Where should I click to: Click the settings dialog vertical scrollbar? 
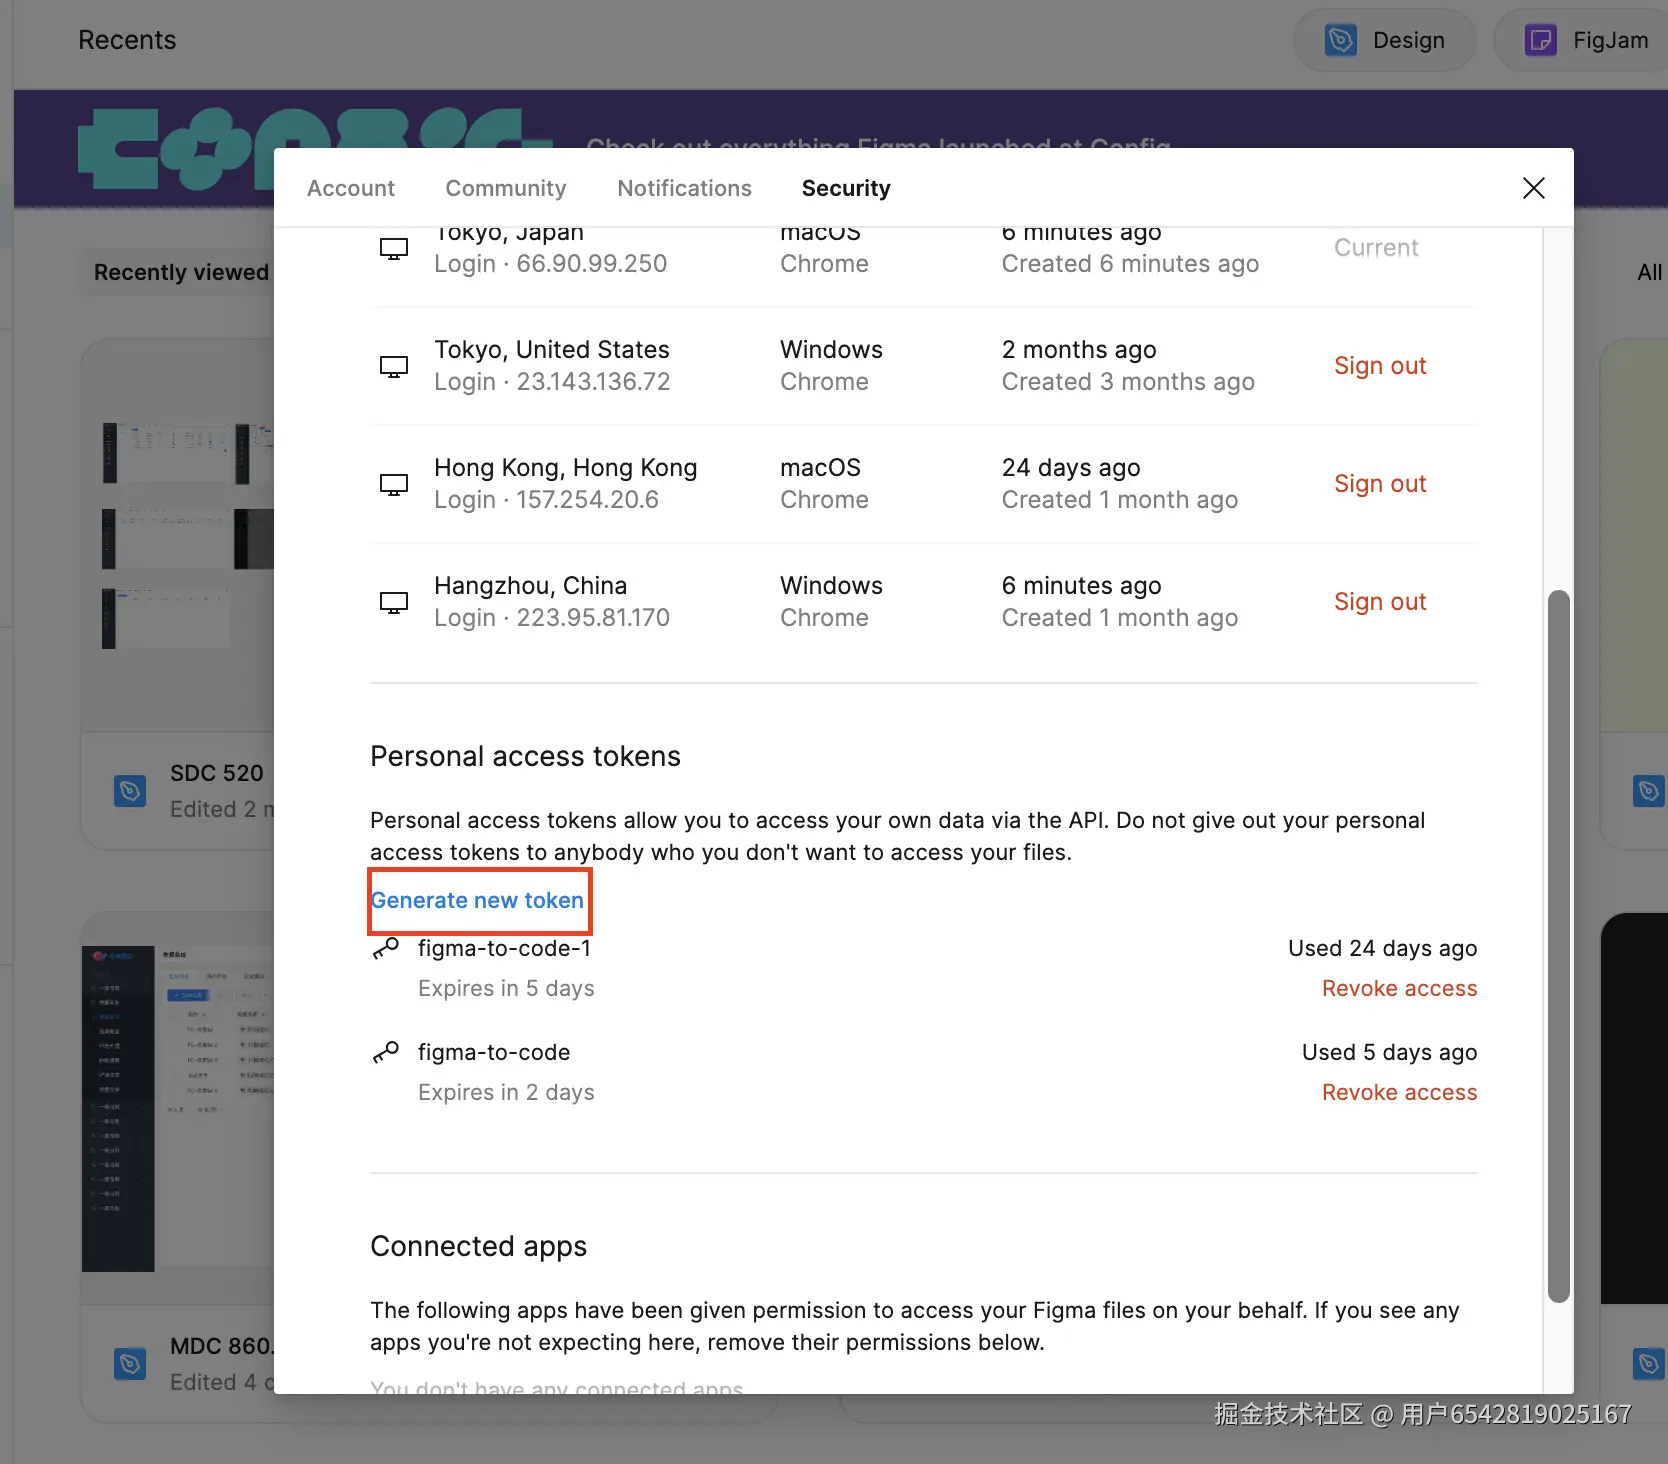coord(1558,946)
